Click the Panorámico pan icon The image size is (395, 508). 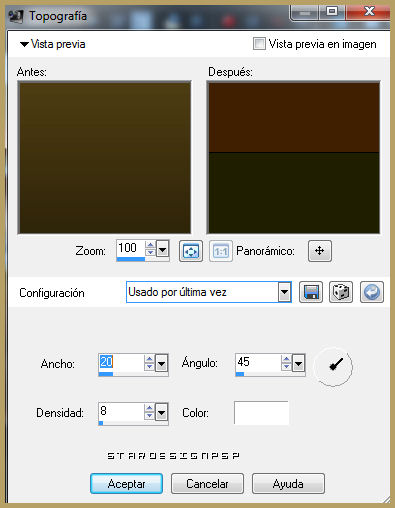coord(320,251)
